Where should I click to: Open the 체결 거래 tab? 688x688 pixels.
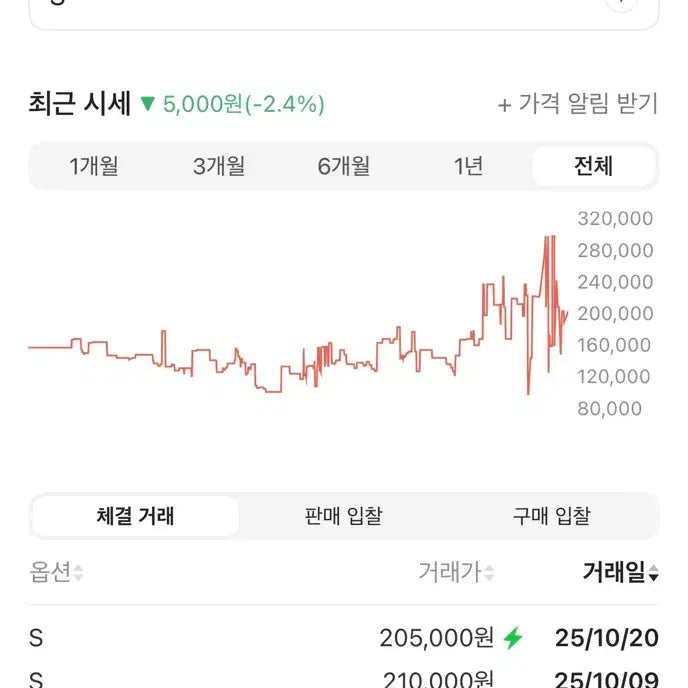[x=135, y=516]
